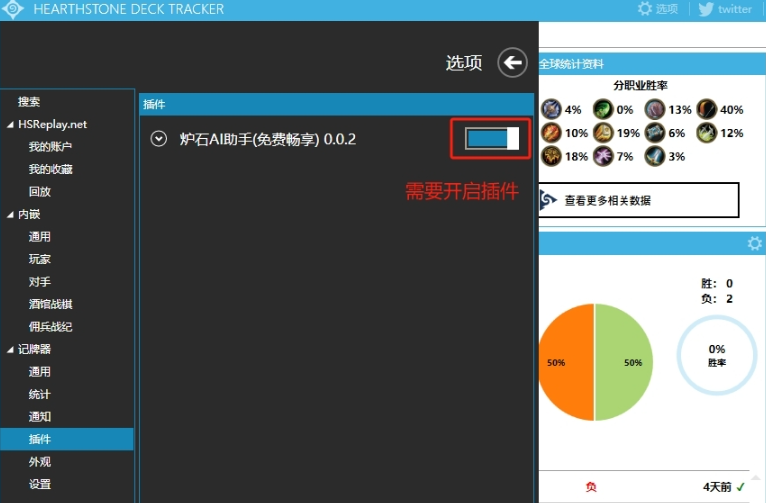Click the HSReplay logo in 查看更多相关数据
The image size is (766, 503).
(548, 200)
